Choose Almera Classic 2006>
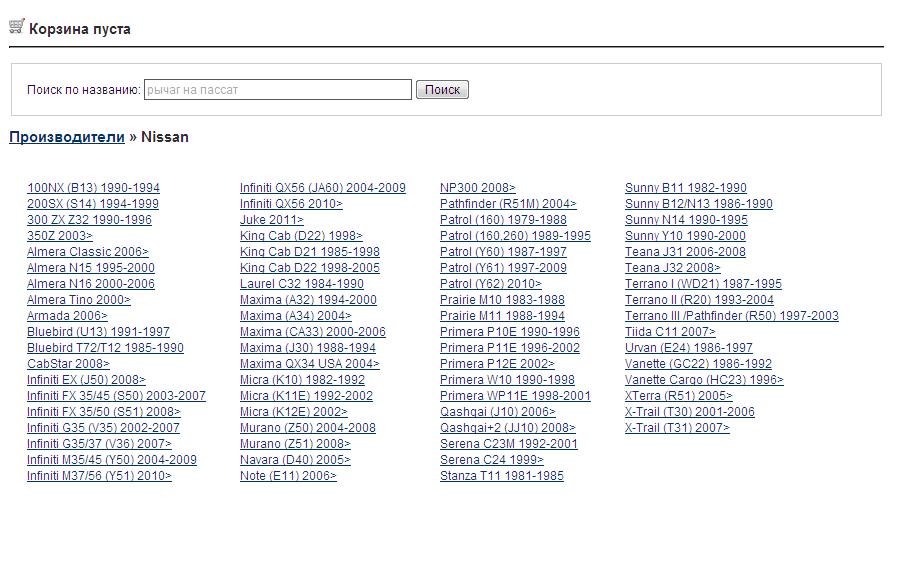Viewport: 917px width, 573px height. (88, 252)
